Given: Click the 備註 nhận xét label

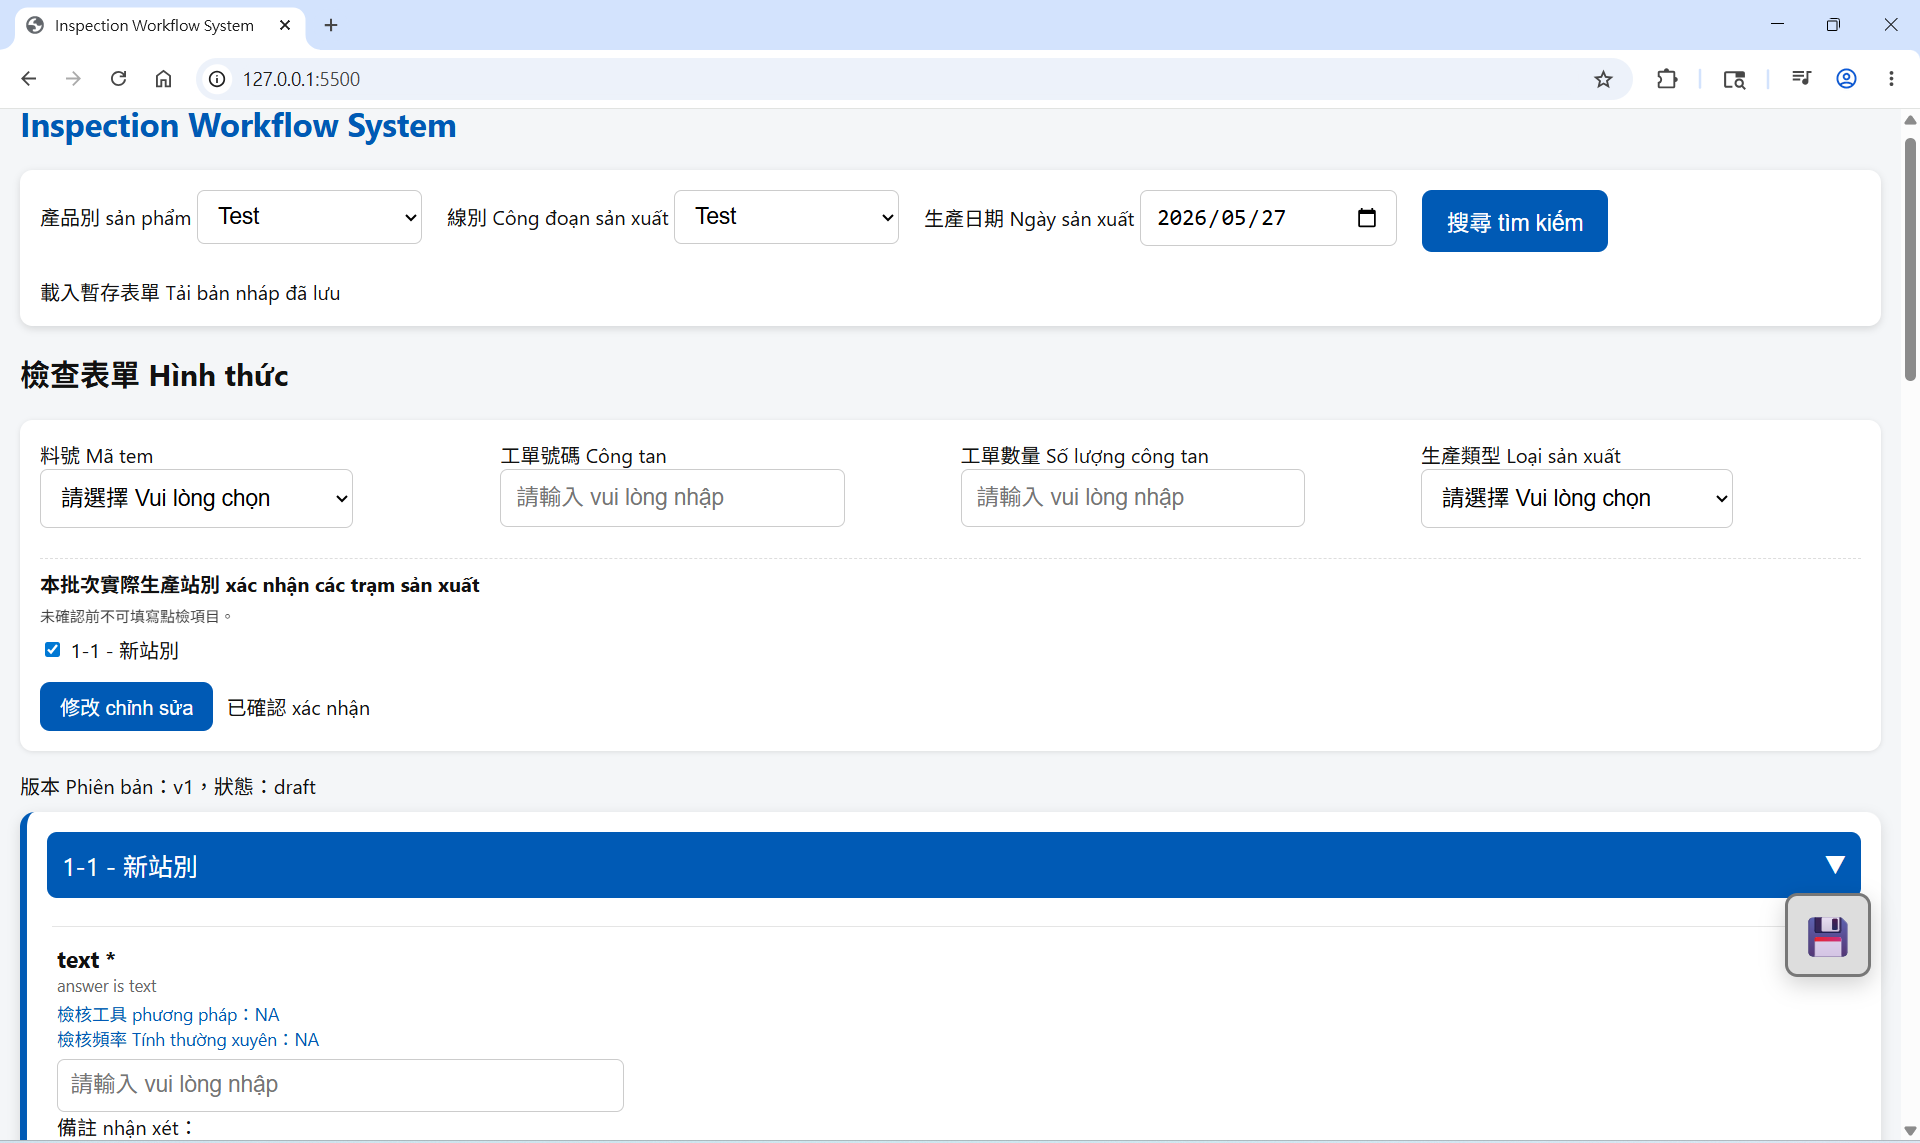Looking at the screenshot, I should (124, 1128).
